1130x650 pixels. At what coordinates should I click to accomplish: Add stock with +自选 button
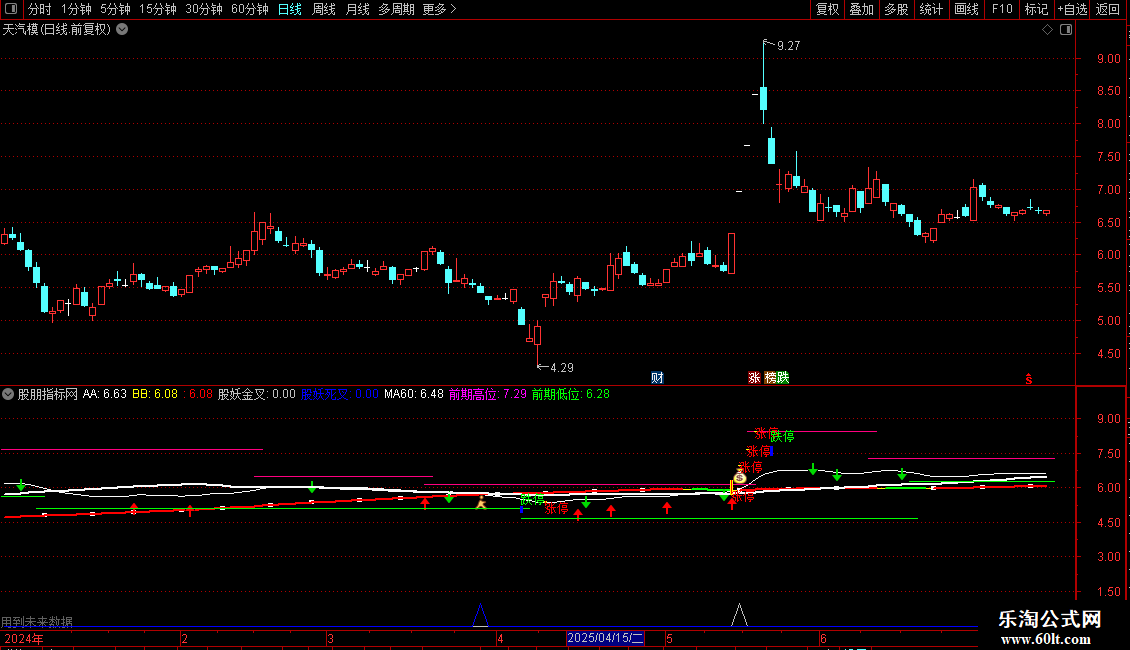[1072, 9]
